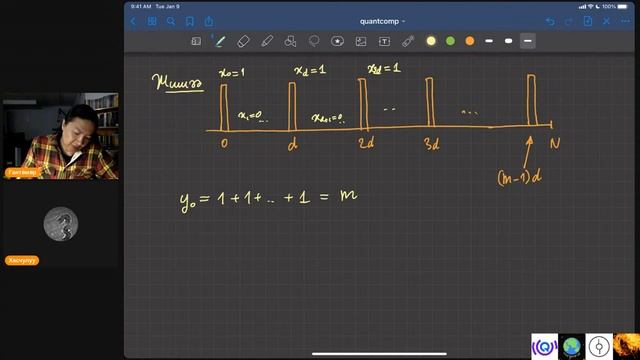Select the Pen tool
Screen dimensions: 640x360
click(220, 41)
